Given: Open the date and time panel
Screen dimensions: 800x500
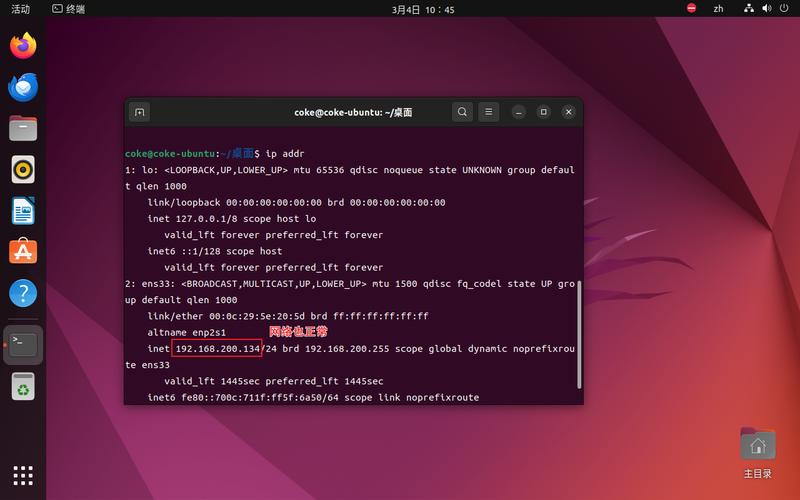Looking at the screenshot, I should coord(423,9).
